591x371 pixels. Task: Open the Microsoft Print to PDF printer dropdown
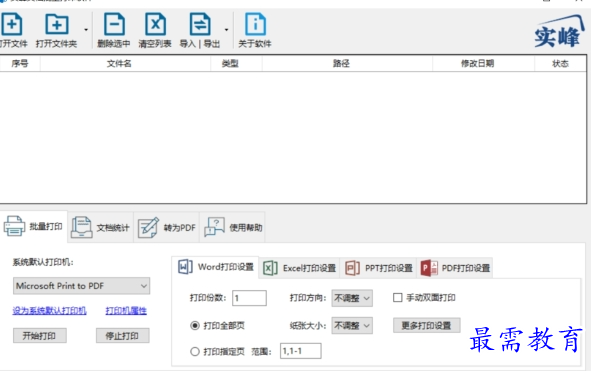pos(81,286)
